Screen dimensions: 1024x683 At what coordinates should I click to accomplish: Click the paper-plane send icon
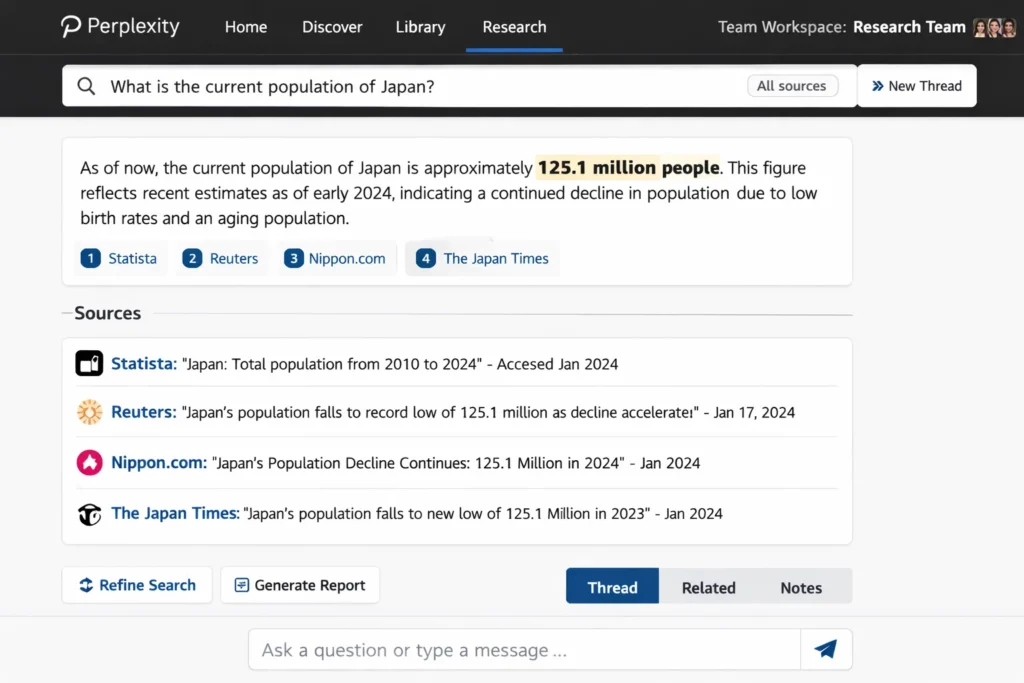(826, 649)
